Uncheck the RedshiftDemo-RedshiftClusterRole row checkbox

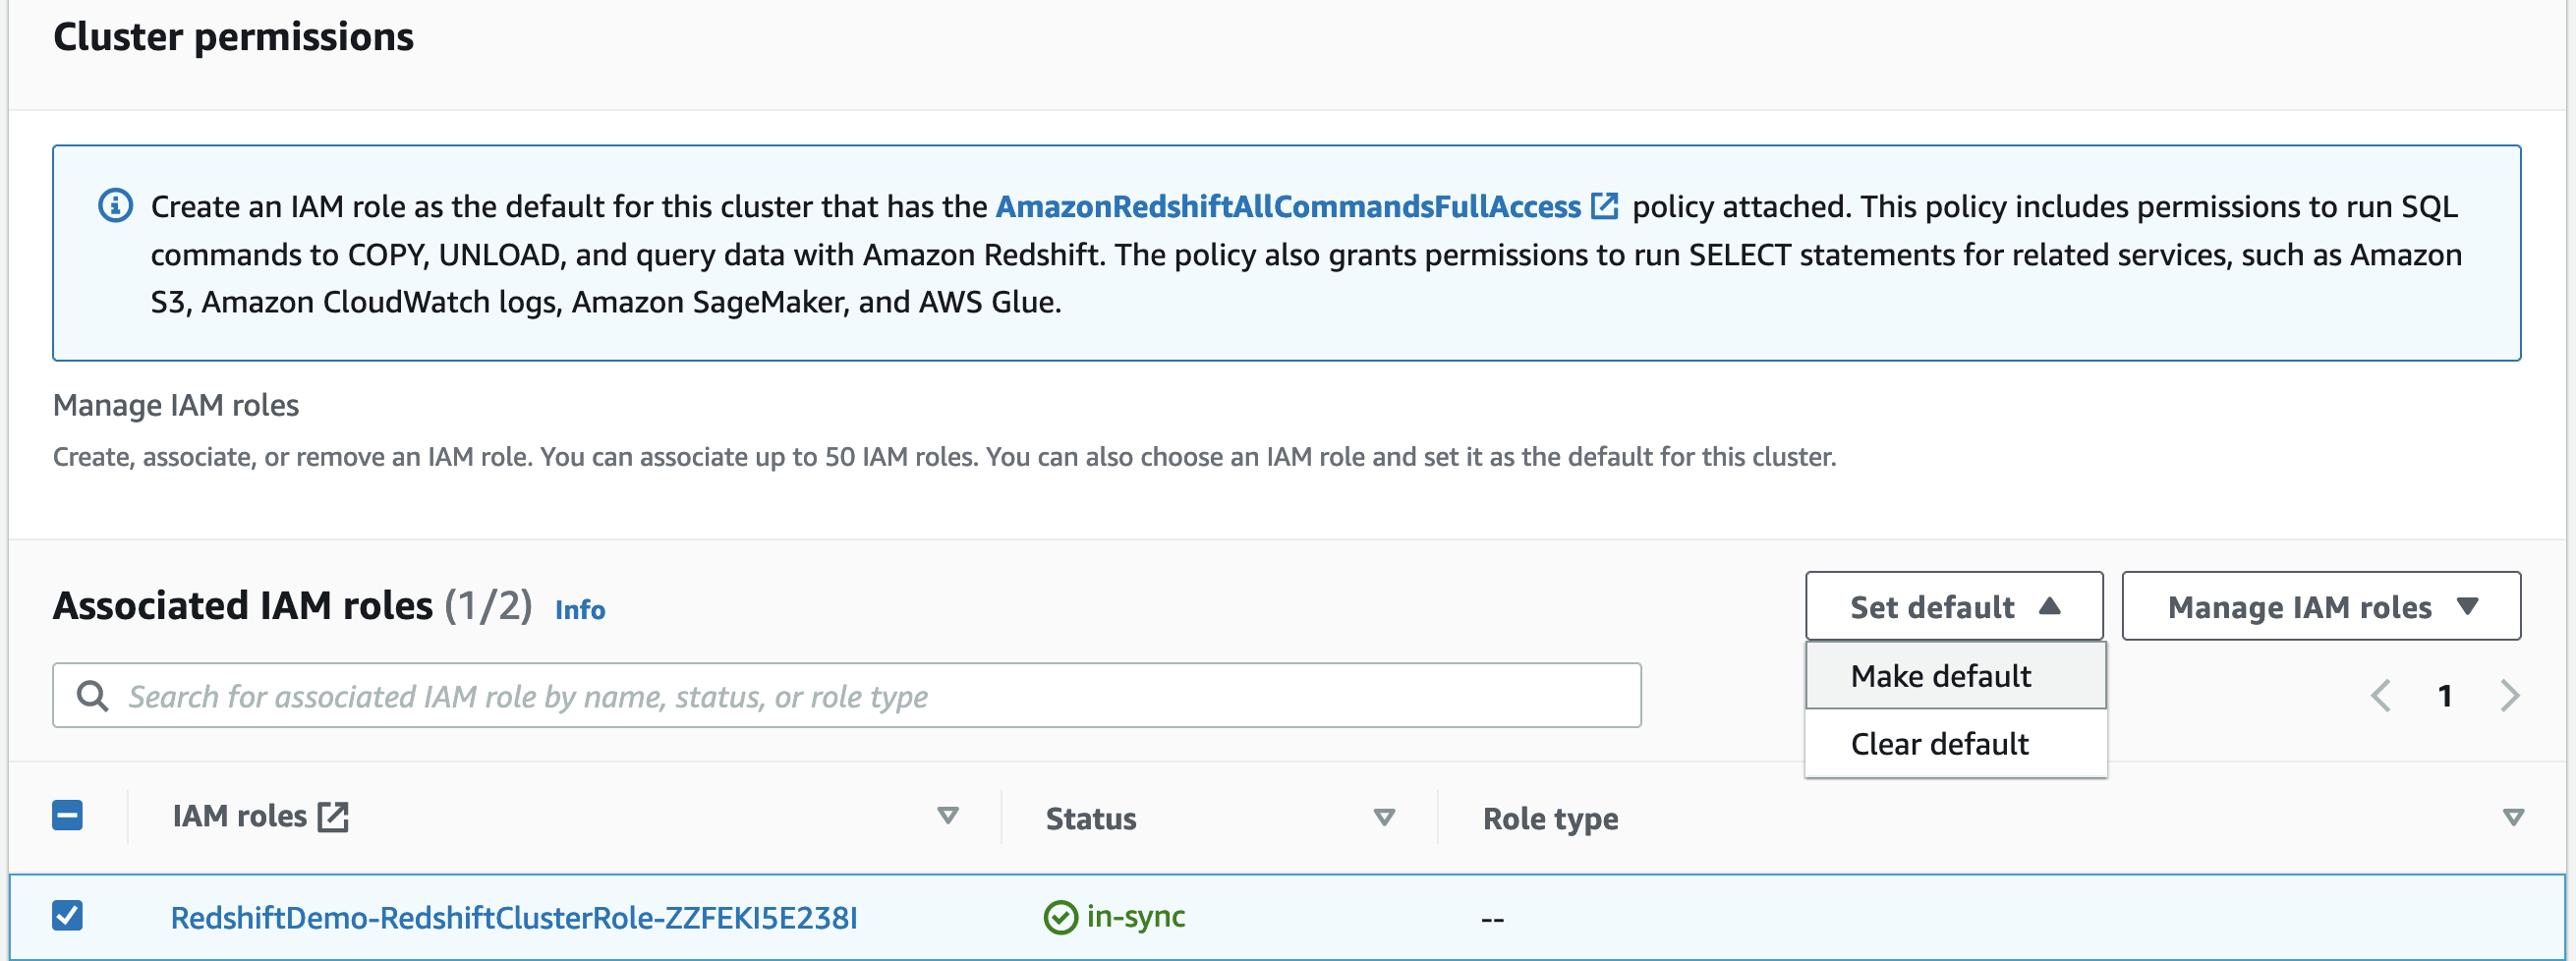[x=67, y=916]
